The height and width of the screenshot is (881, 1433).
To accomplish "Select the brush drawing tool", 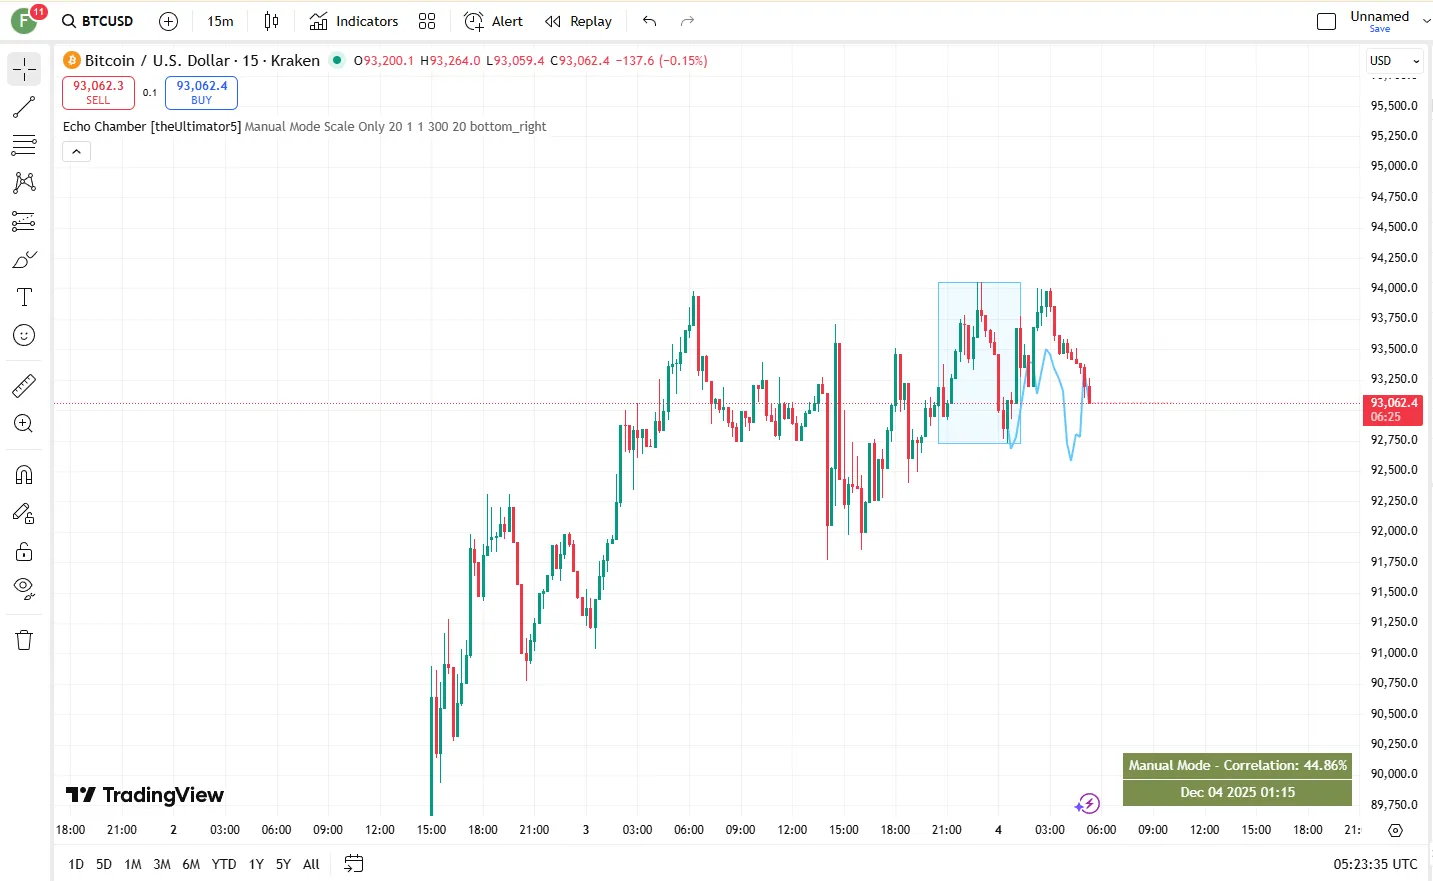I will click(24, 259).
